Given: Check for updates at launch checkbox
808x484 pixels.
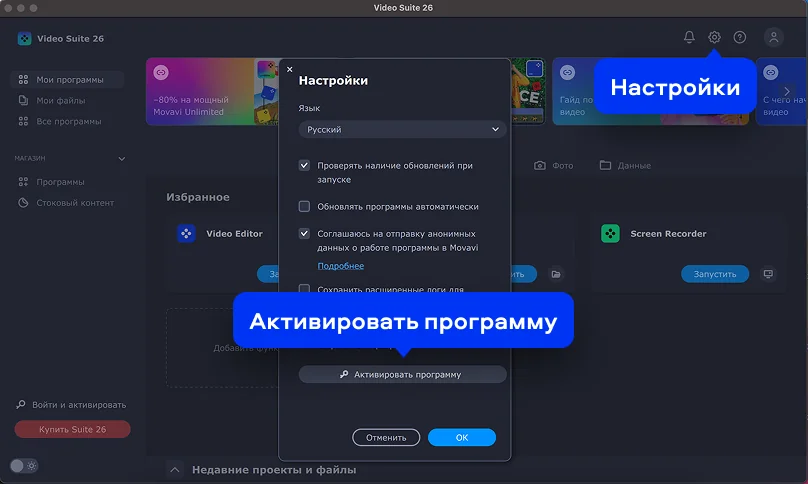Looking at the screenshot, I should point(304,165).
